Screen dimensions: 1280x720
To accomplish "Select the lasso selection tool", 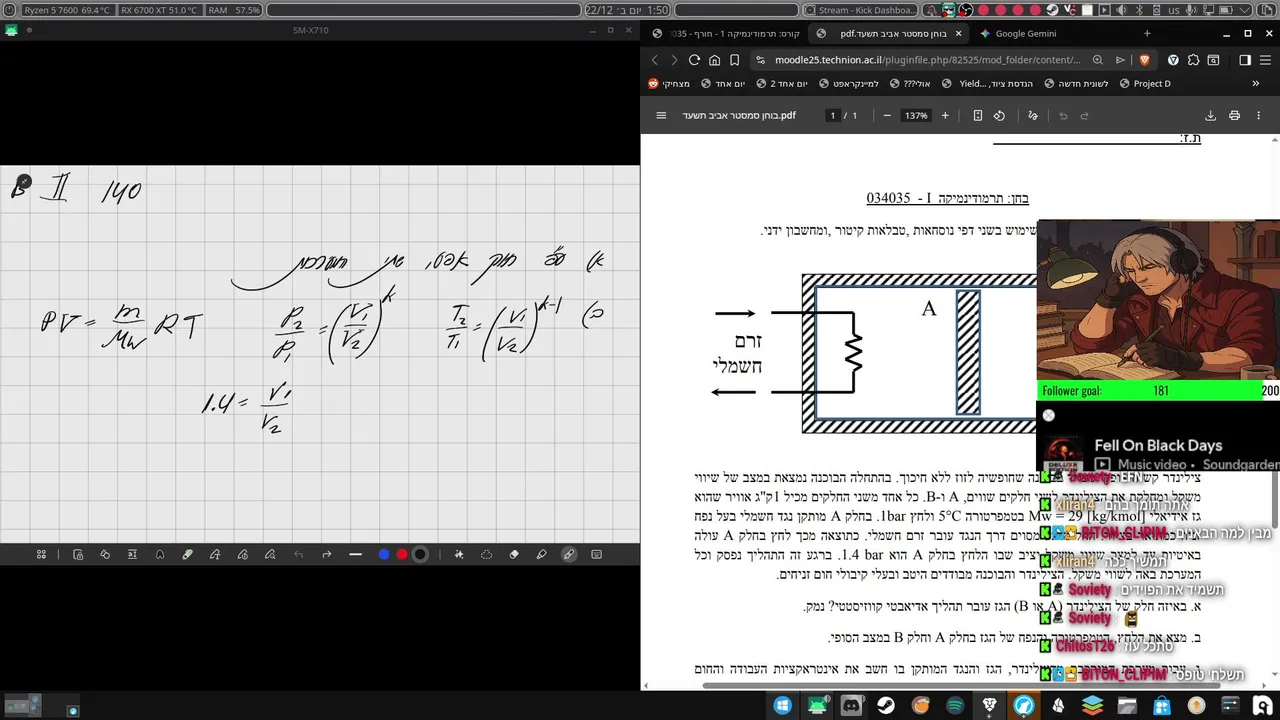I will coord(487,554).
